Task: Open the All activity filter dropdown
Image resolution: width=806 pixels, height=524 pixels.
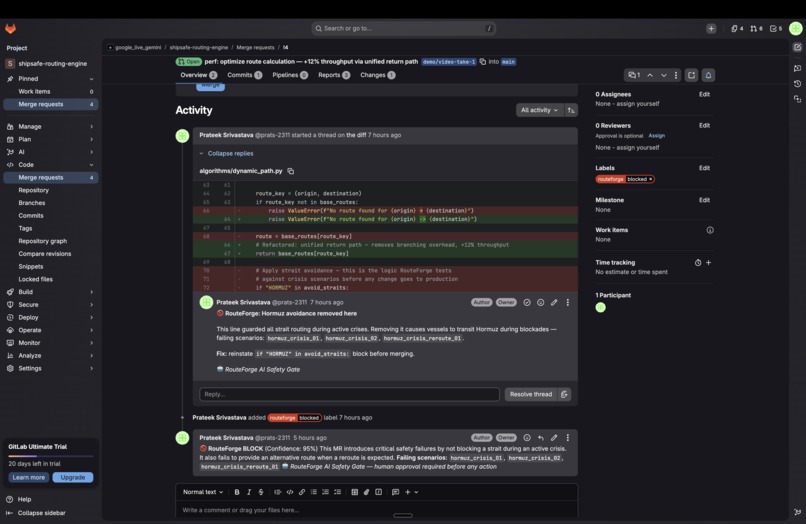Action: click(x=539, y=110)
